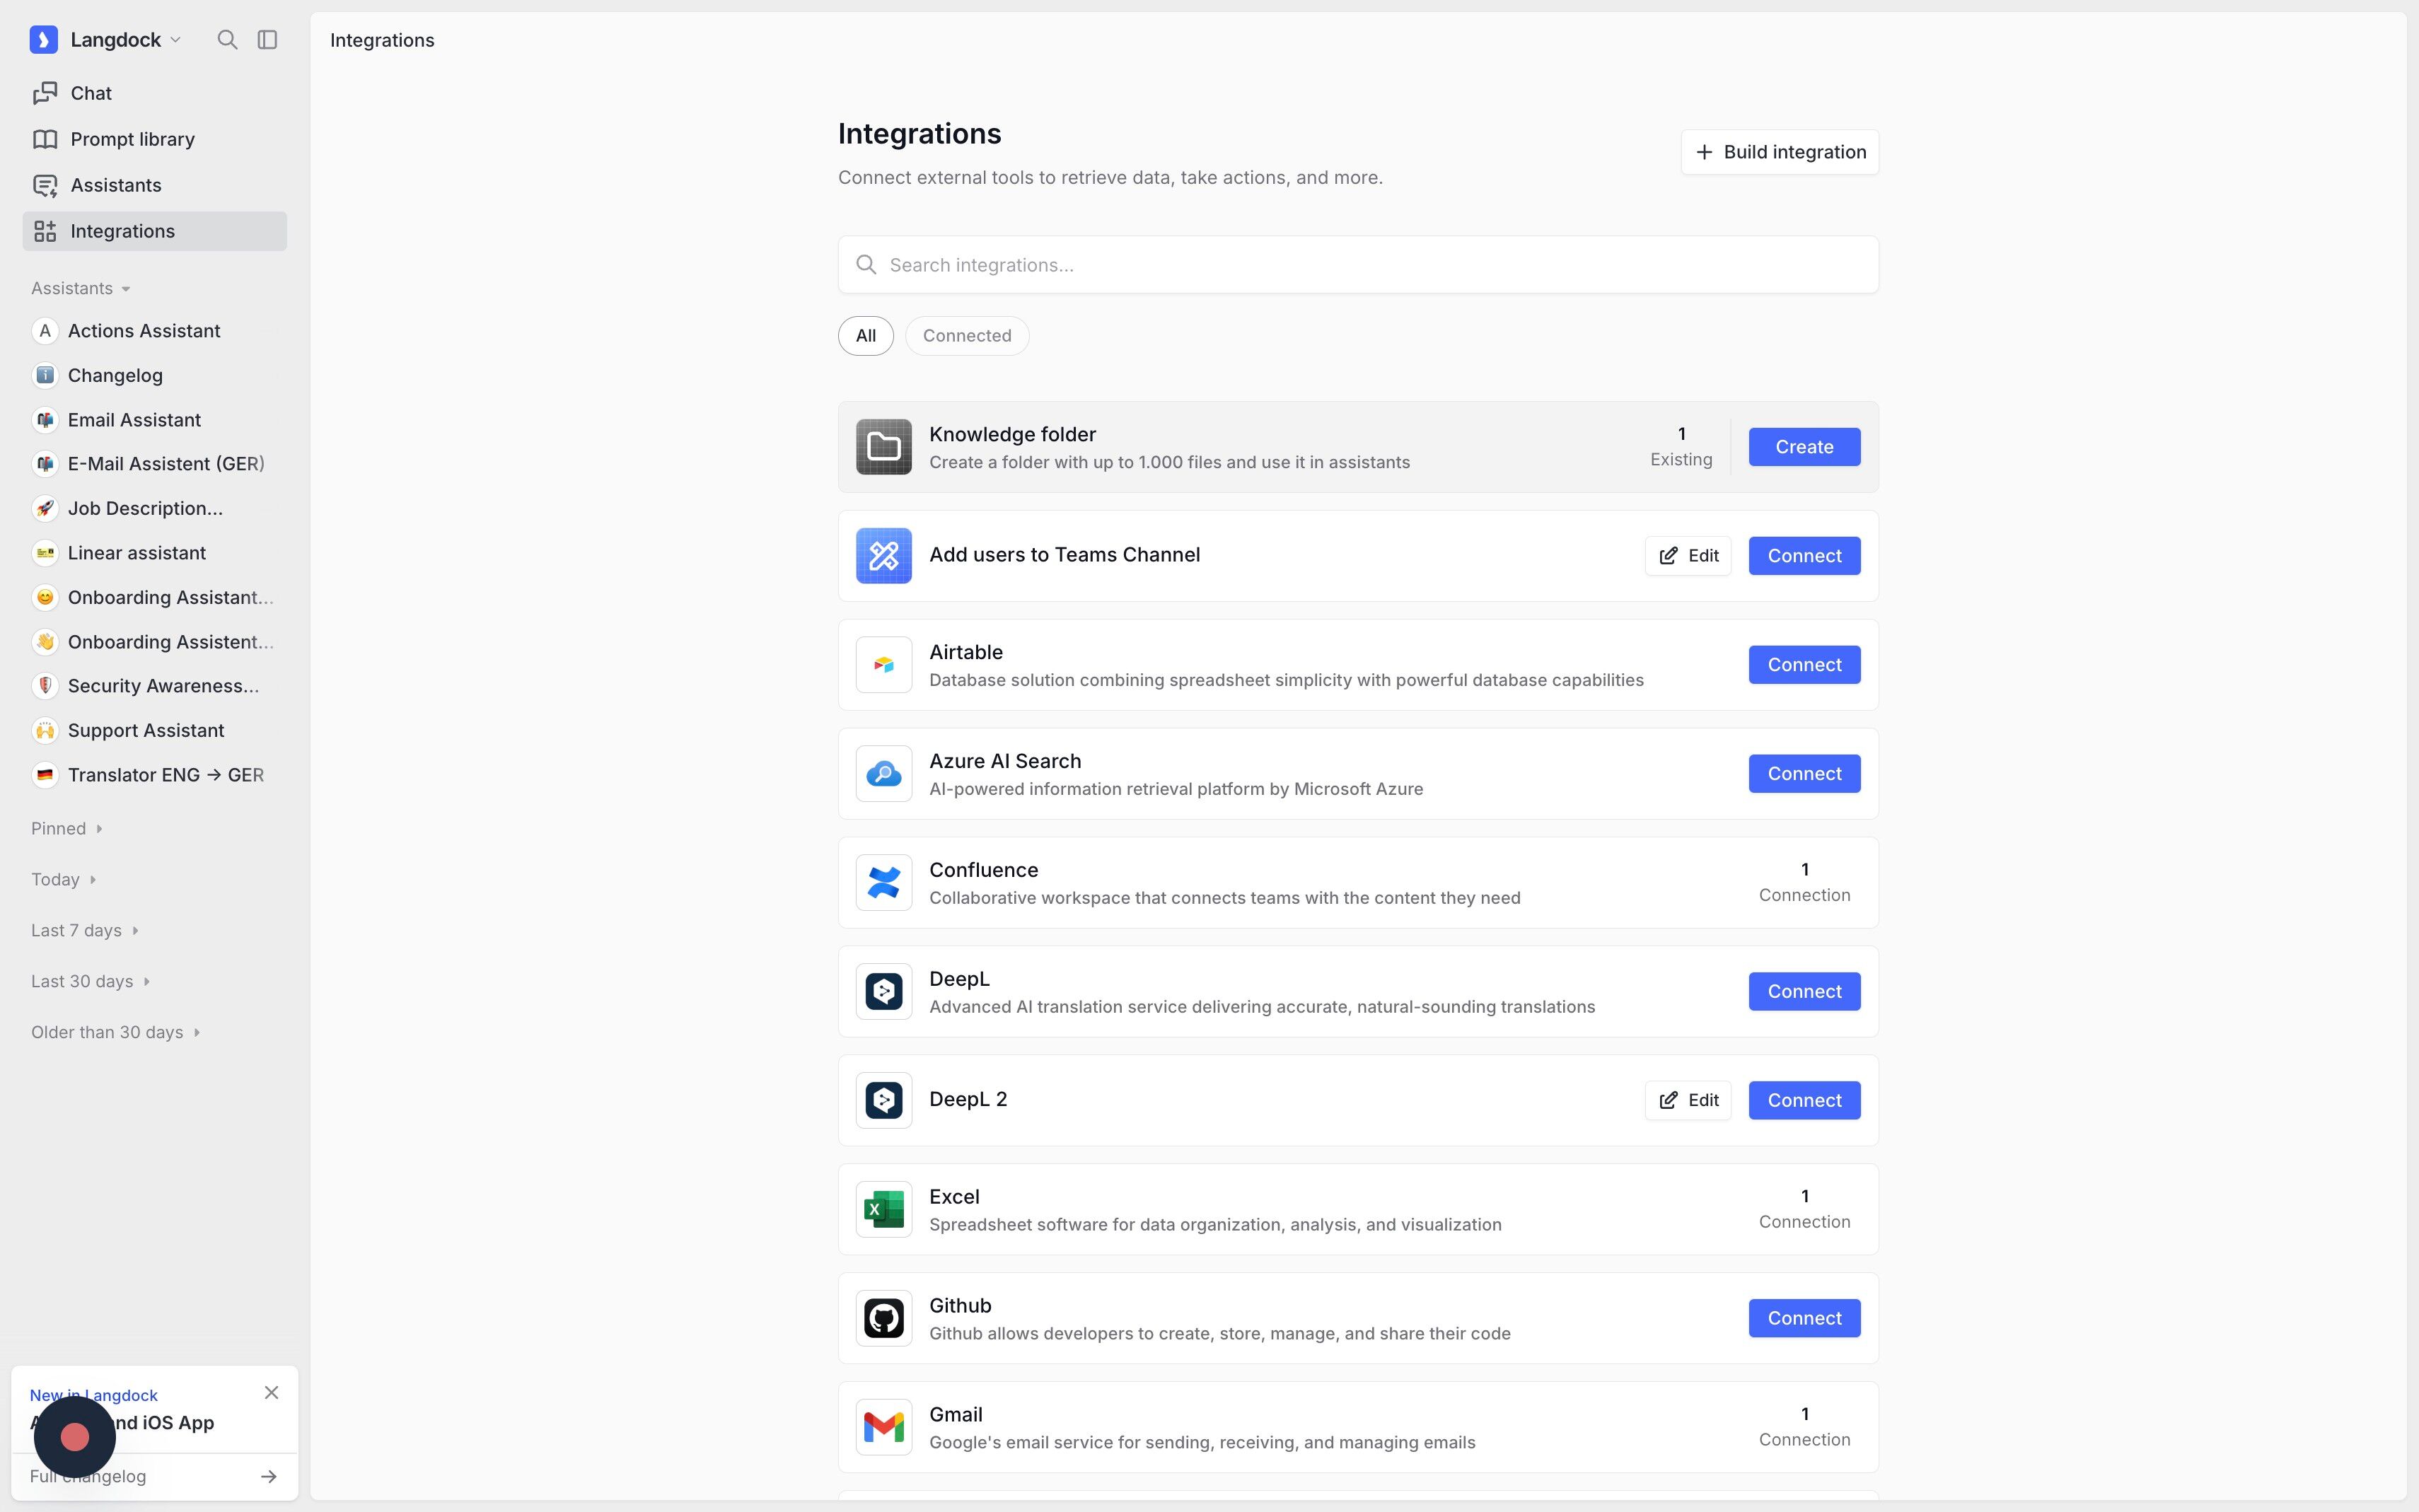2419x1512 pixels.
Task: Click the Github logo icon
Action: 883,1318
